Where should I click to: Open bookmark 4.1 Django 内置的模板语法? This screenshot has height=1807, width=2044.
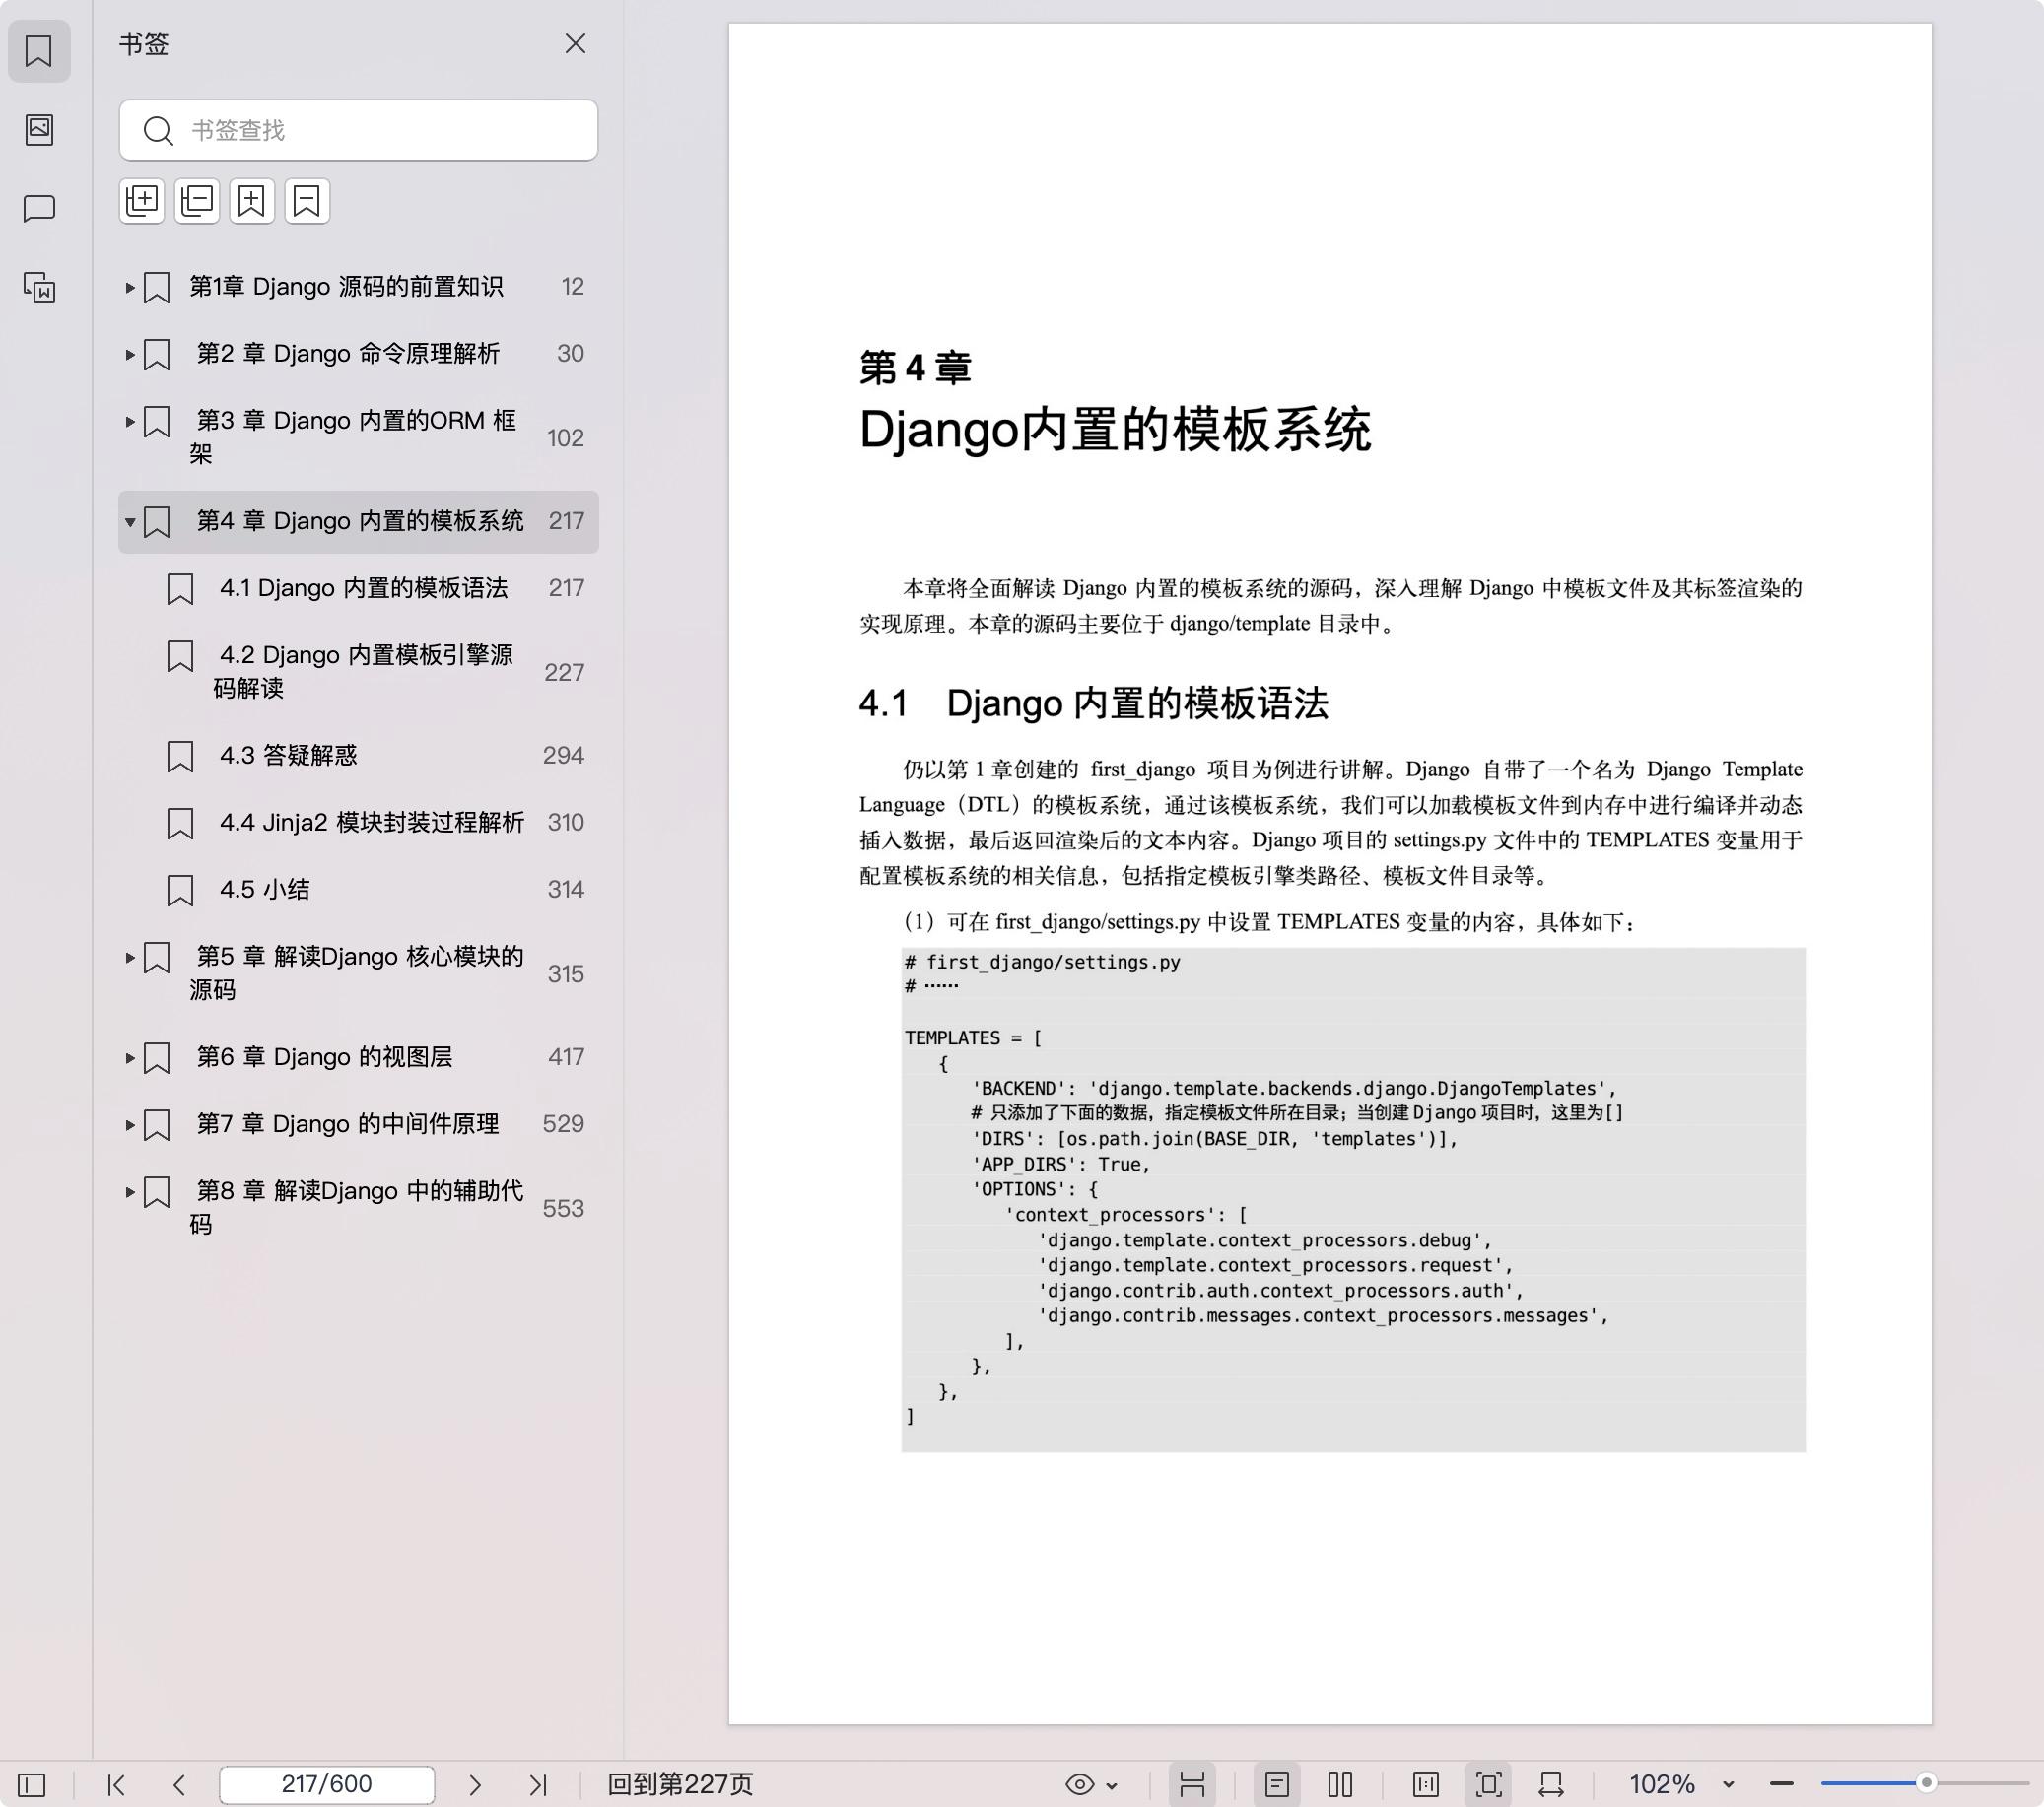point(364,588)
